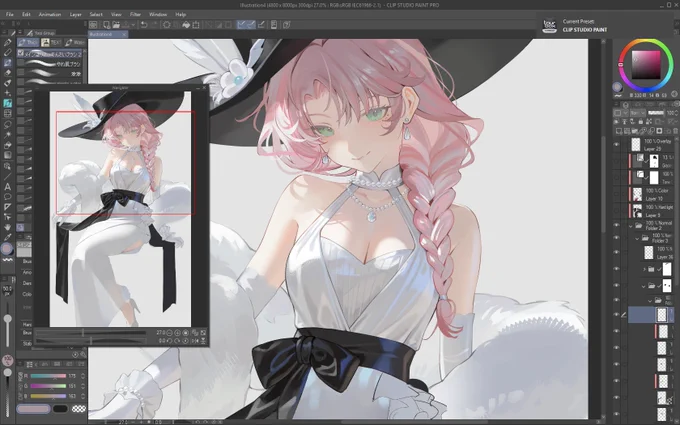The image size is (680, 425).
Task: Select the TEXT sub tool group tab
Action: click(x=51, y=42)
